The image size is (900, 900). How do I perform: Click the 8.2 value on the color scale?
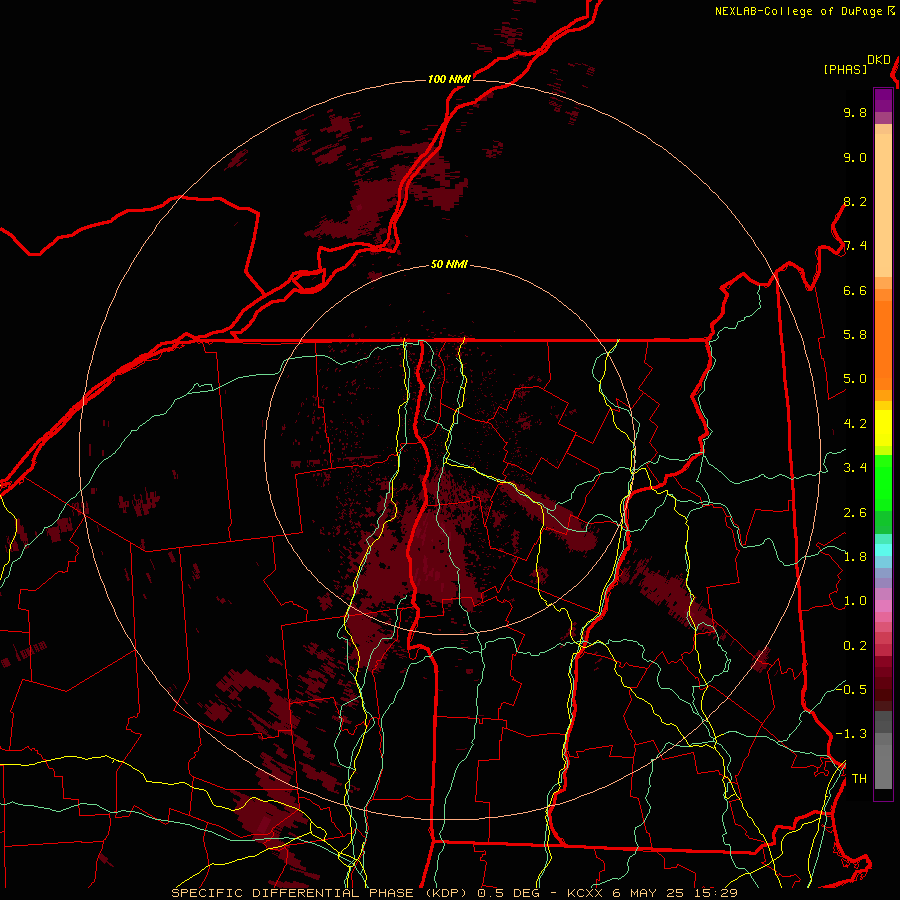coord(855,201)
